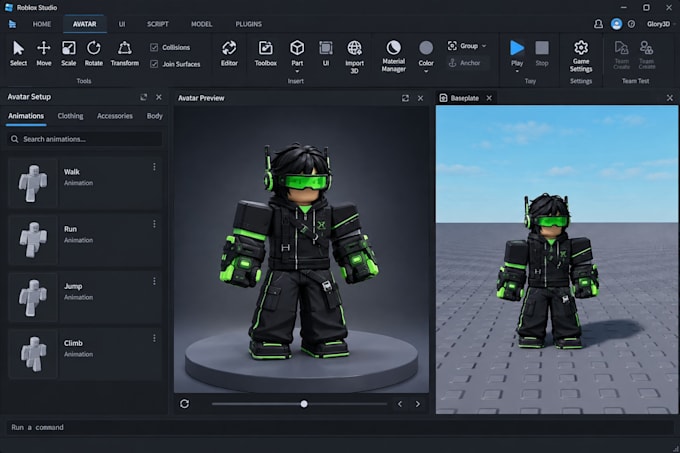Click the Play button
Screen dimensions: 680x453
coord(517,48)
